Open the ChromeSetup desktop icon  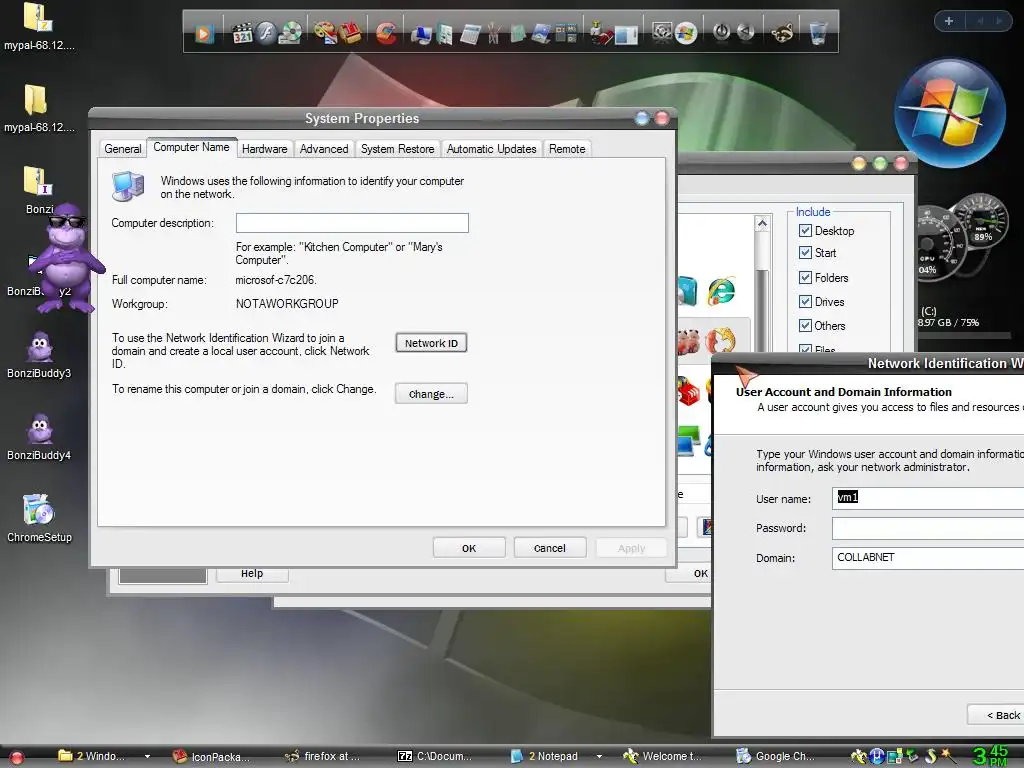pos(39,519)
